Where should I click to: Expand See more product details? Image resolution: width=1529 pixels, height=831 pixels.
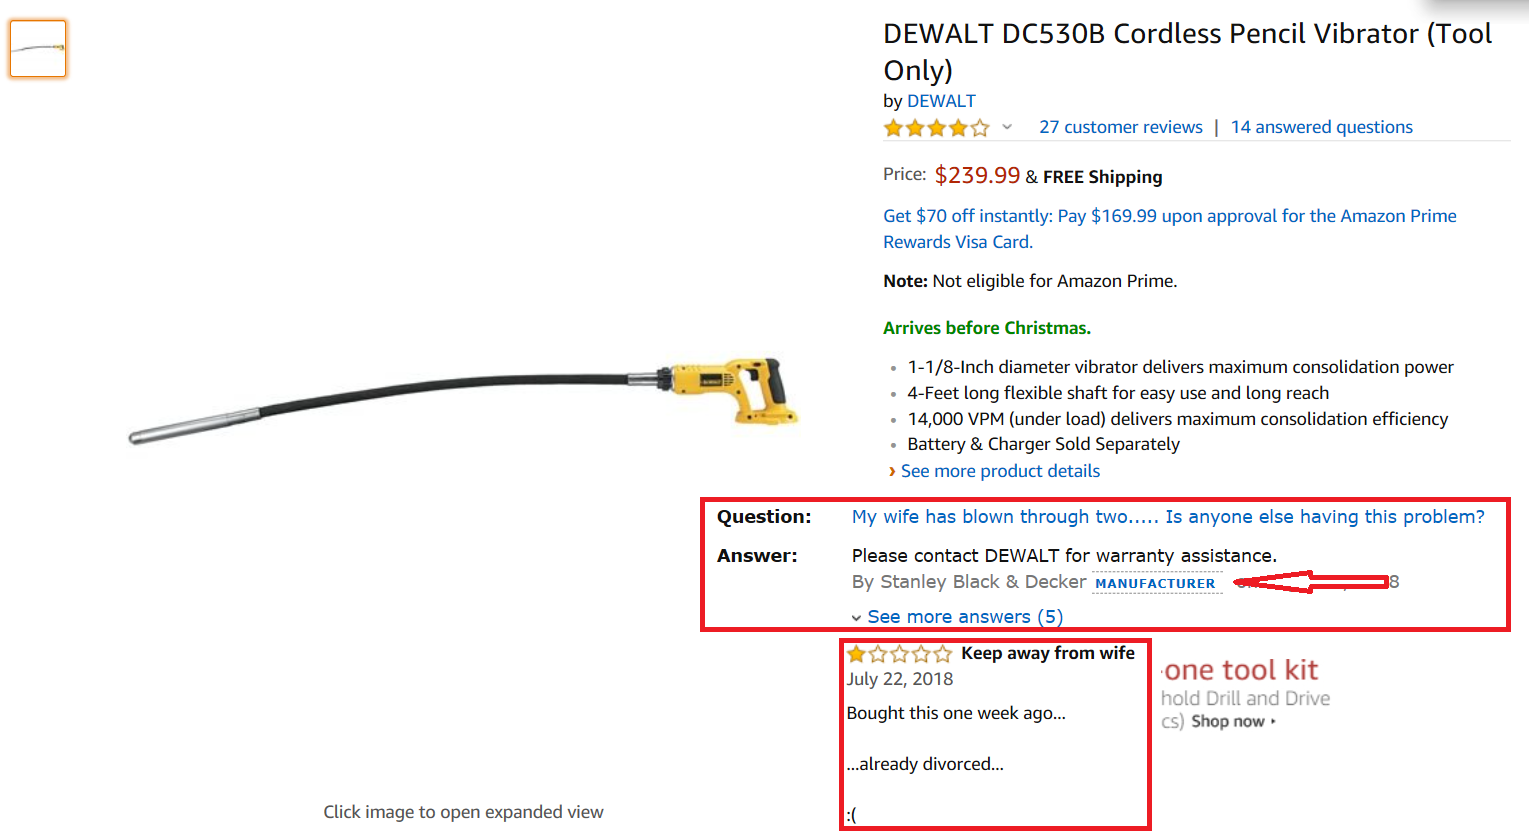tap(1000, 471)
